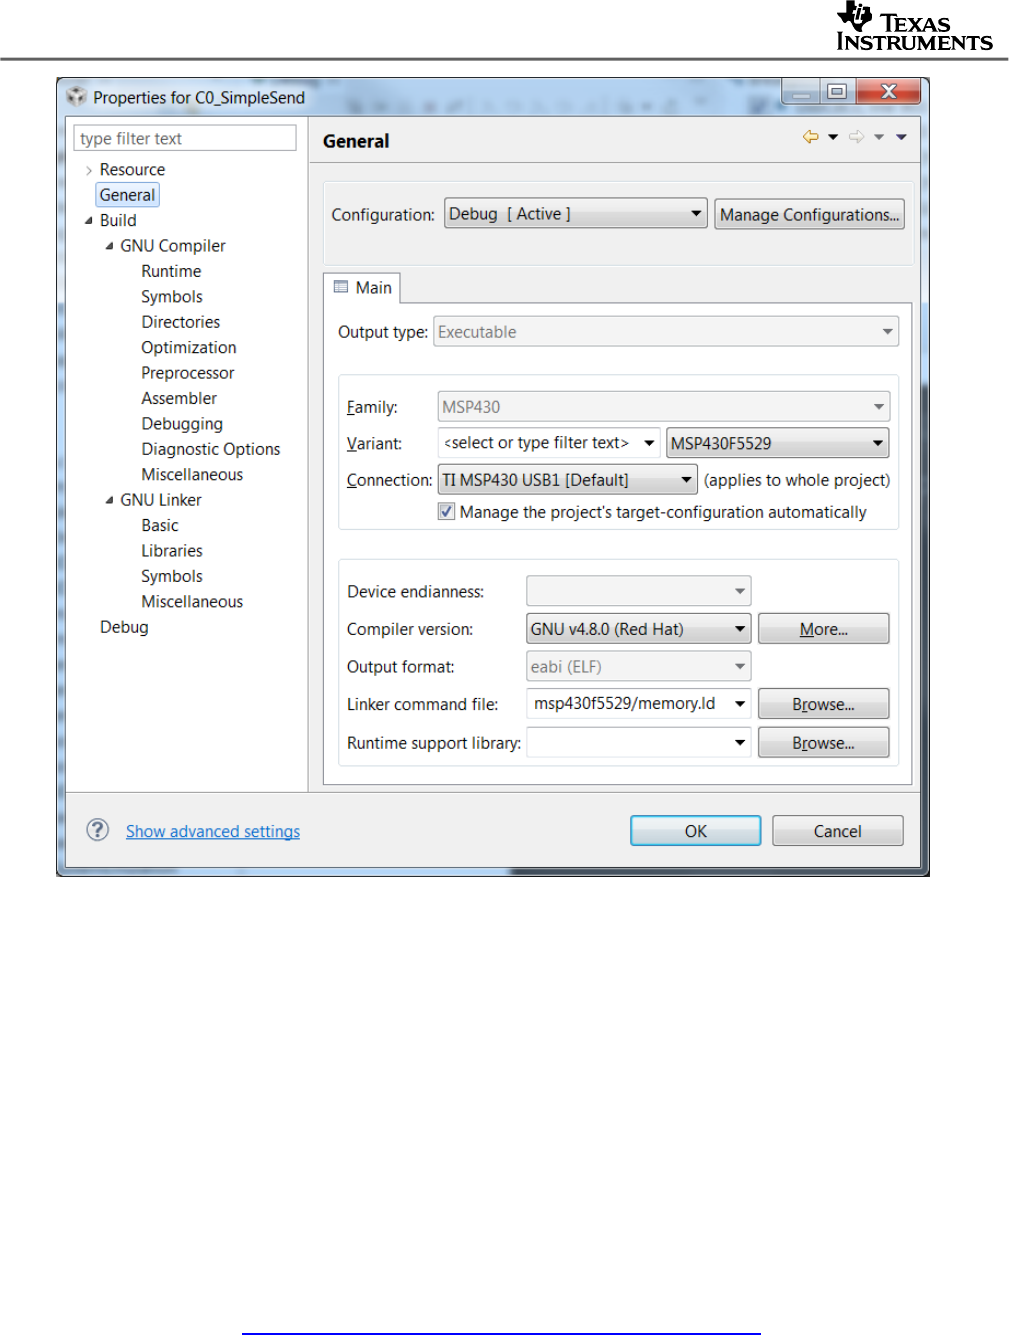Select Optimization in the tree
Image resolution: width=1009 pixels, height=1335 pixels.
point(189,347)
